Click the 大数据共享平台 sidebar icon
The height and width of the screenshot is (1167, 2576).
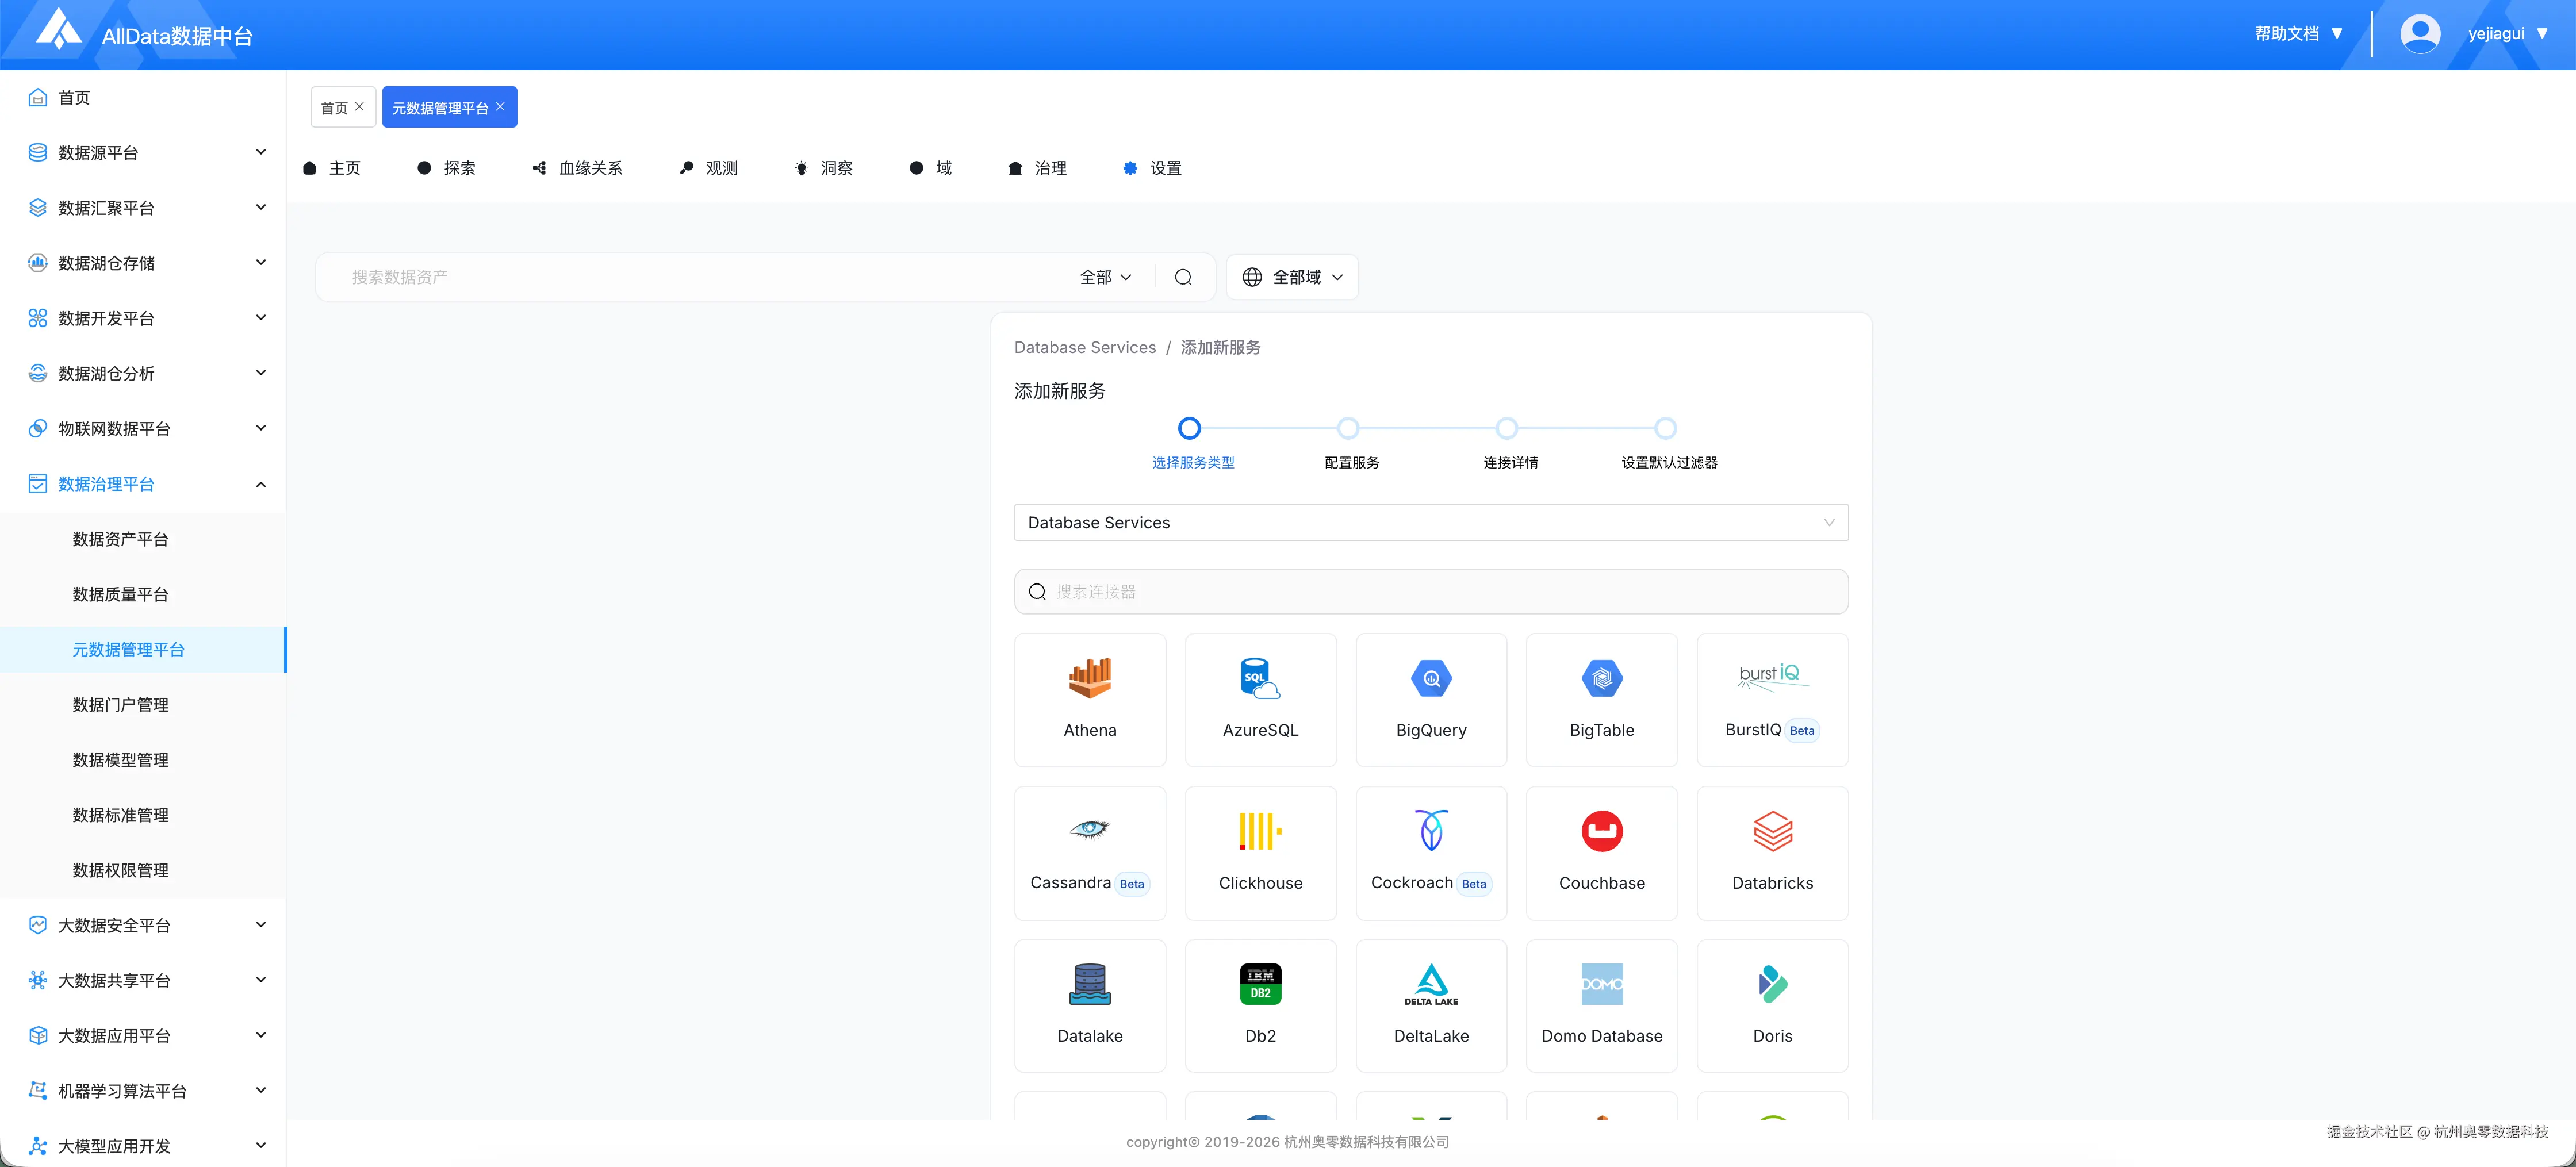[38, 980]
